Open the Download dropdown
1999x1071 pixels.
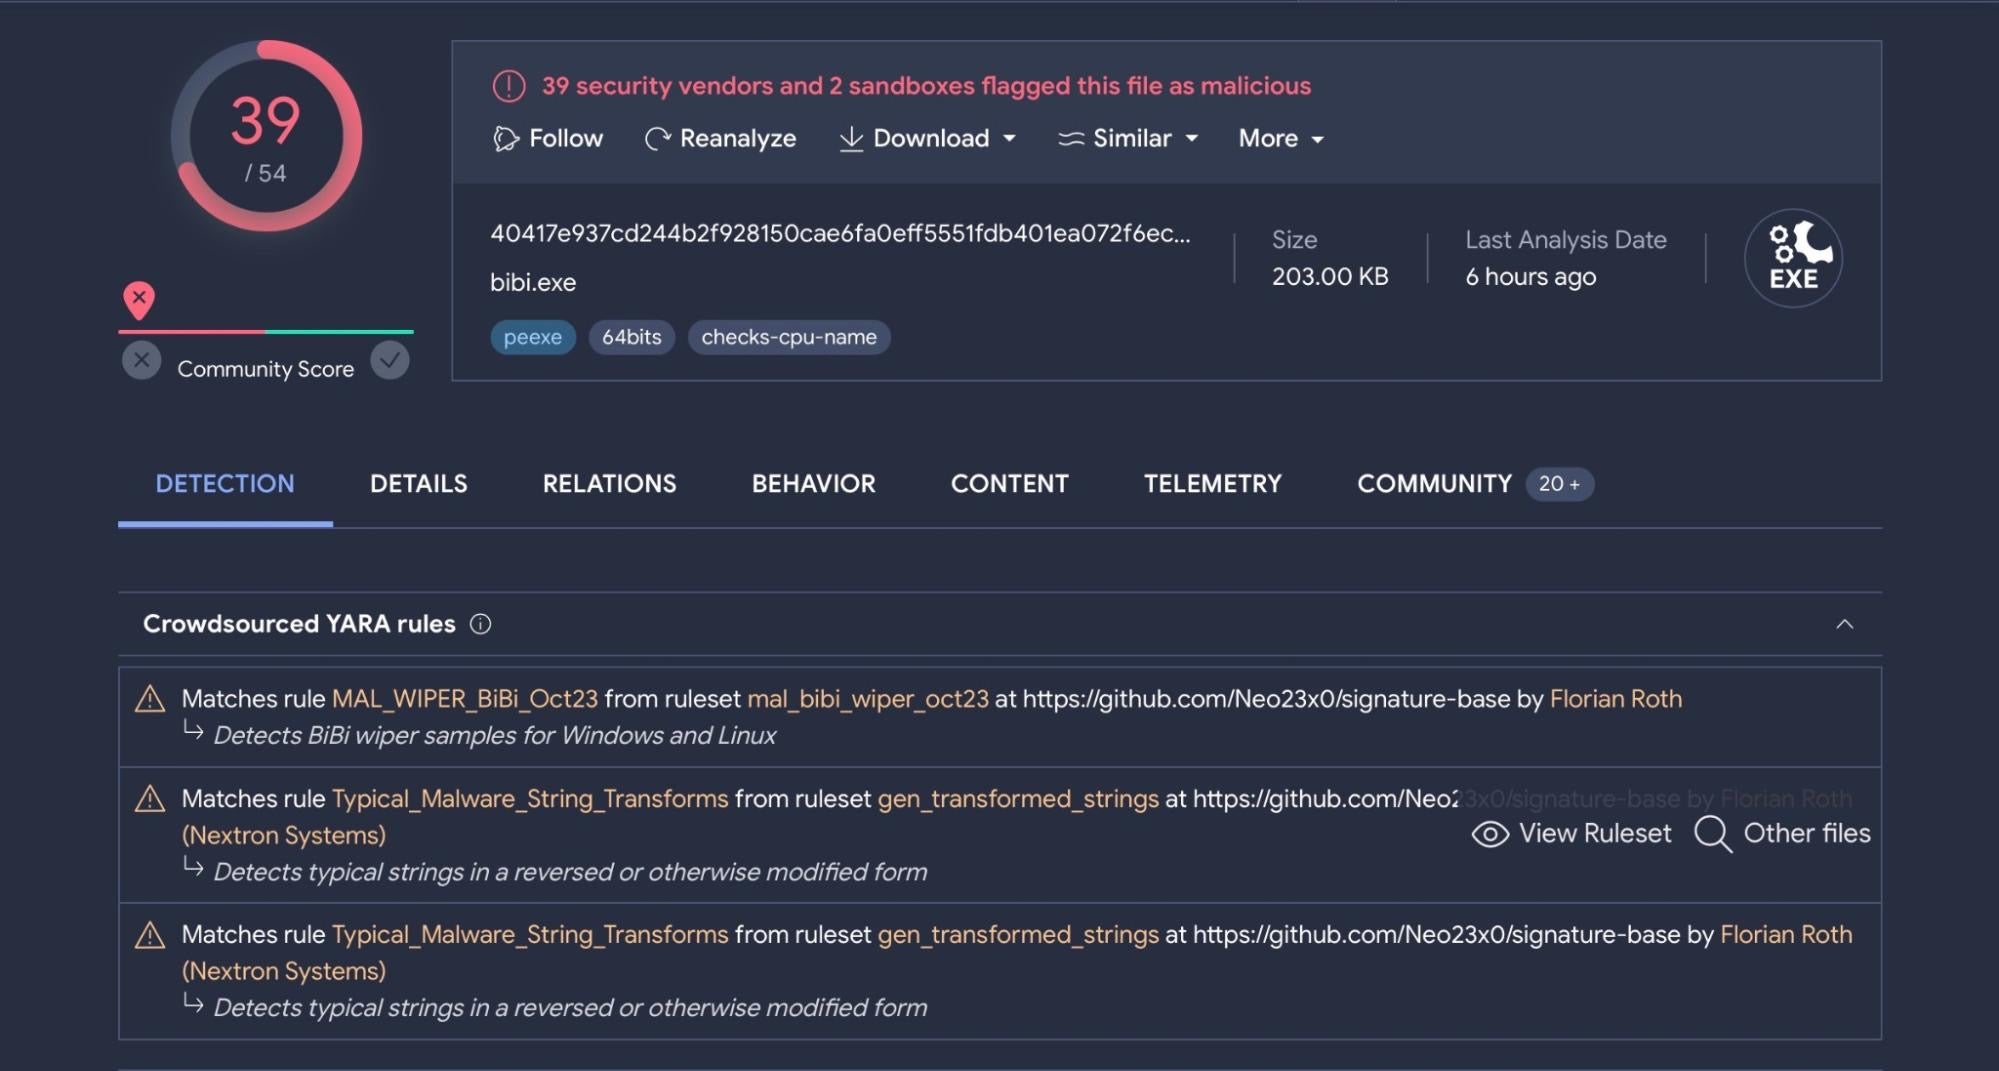(x=928, y=139)
